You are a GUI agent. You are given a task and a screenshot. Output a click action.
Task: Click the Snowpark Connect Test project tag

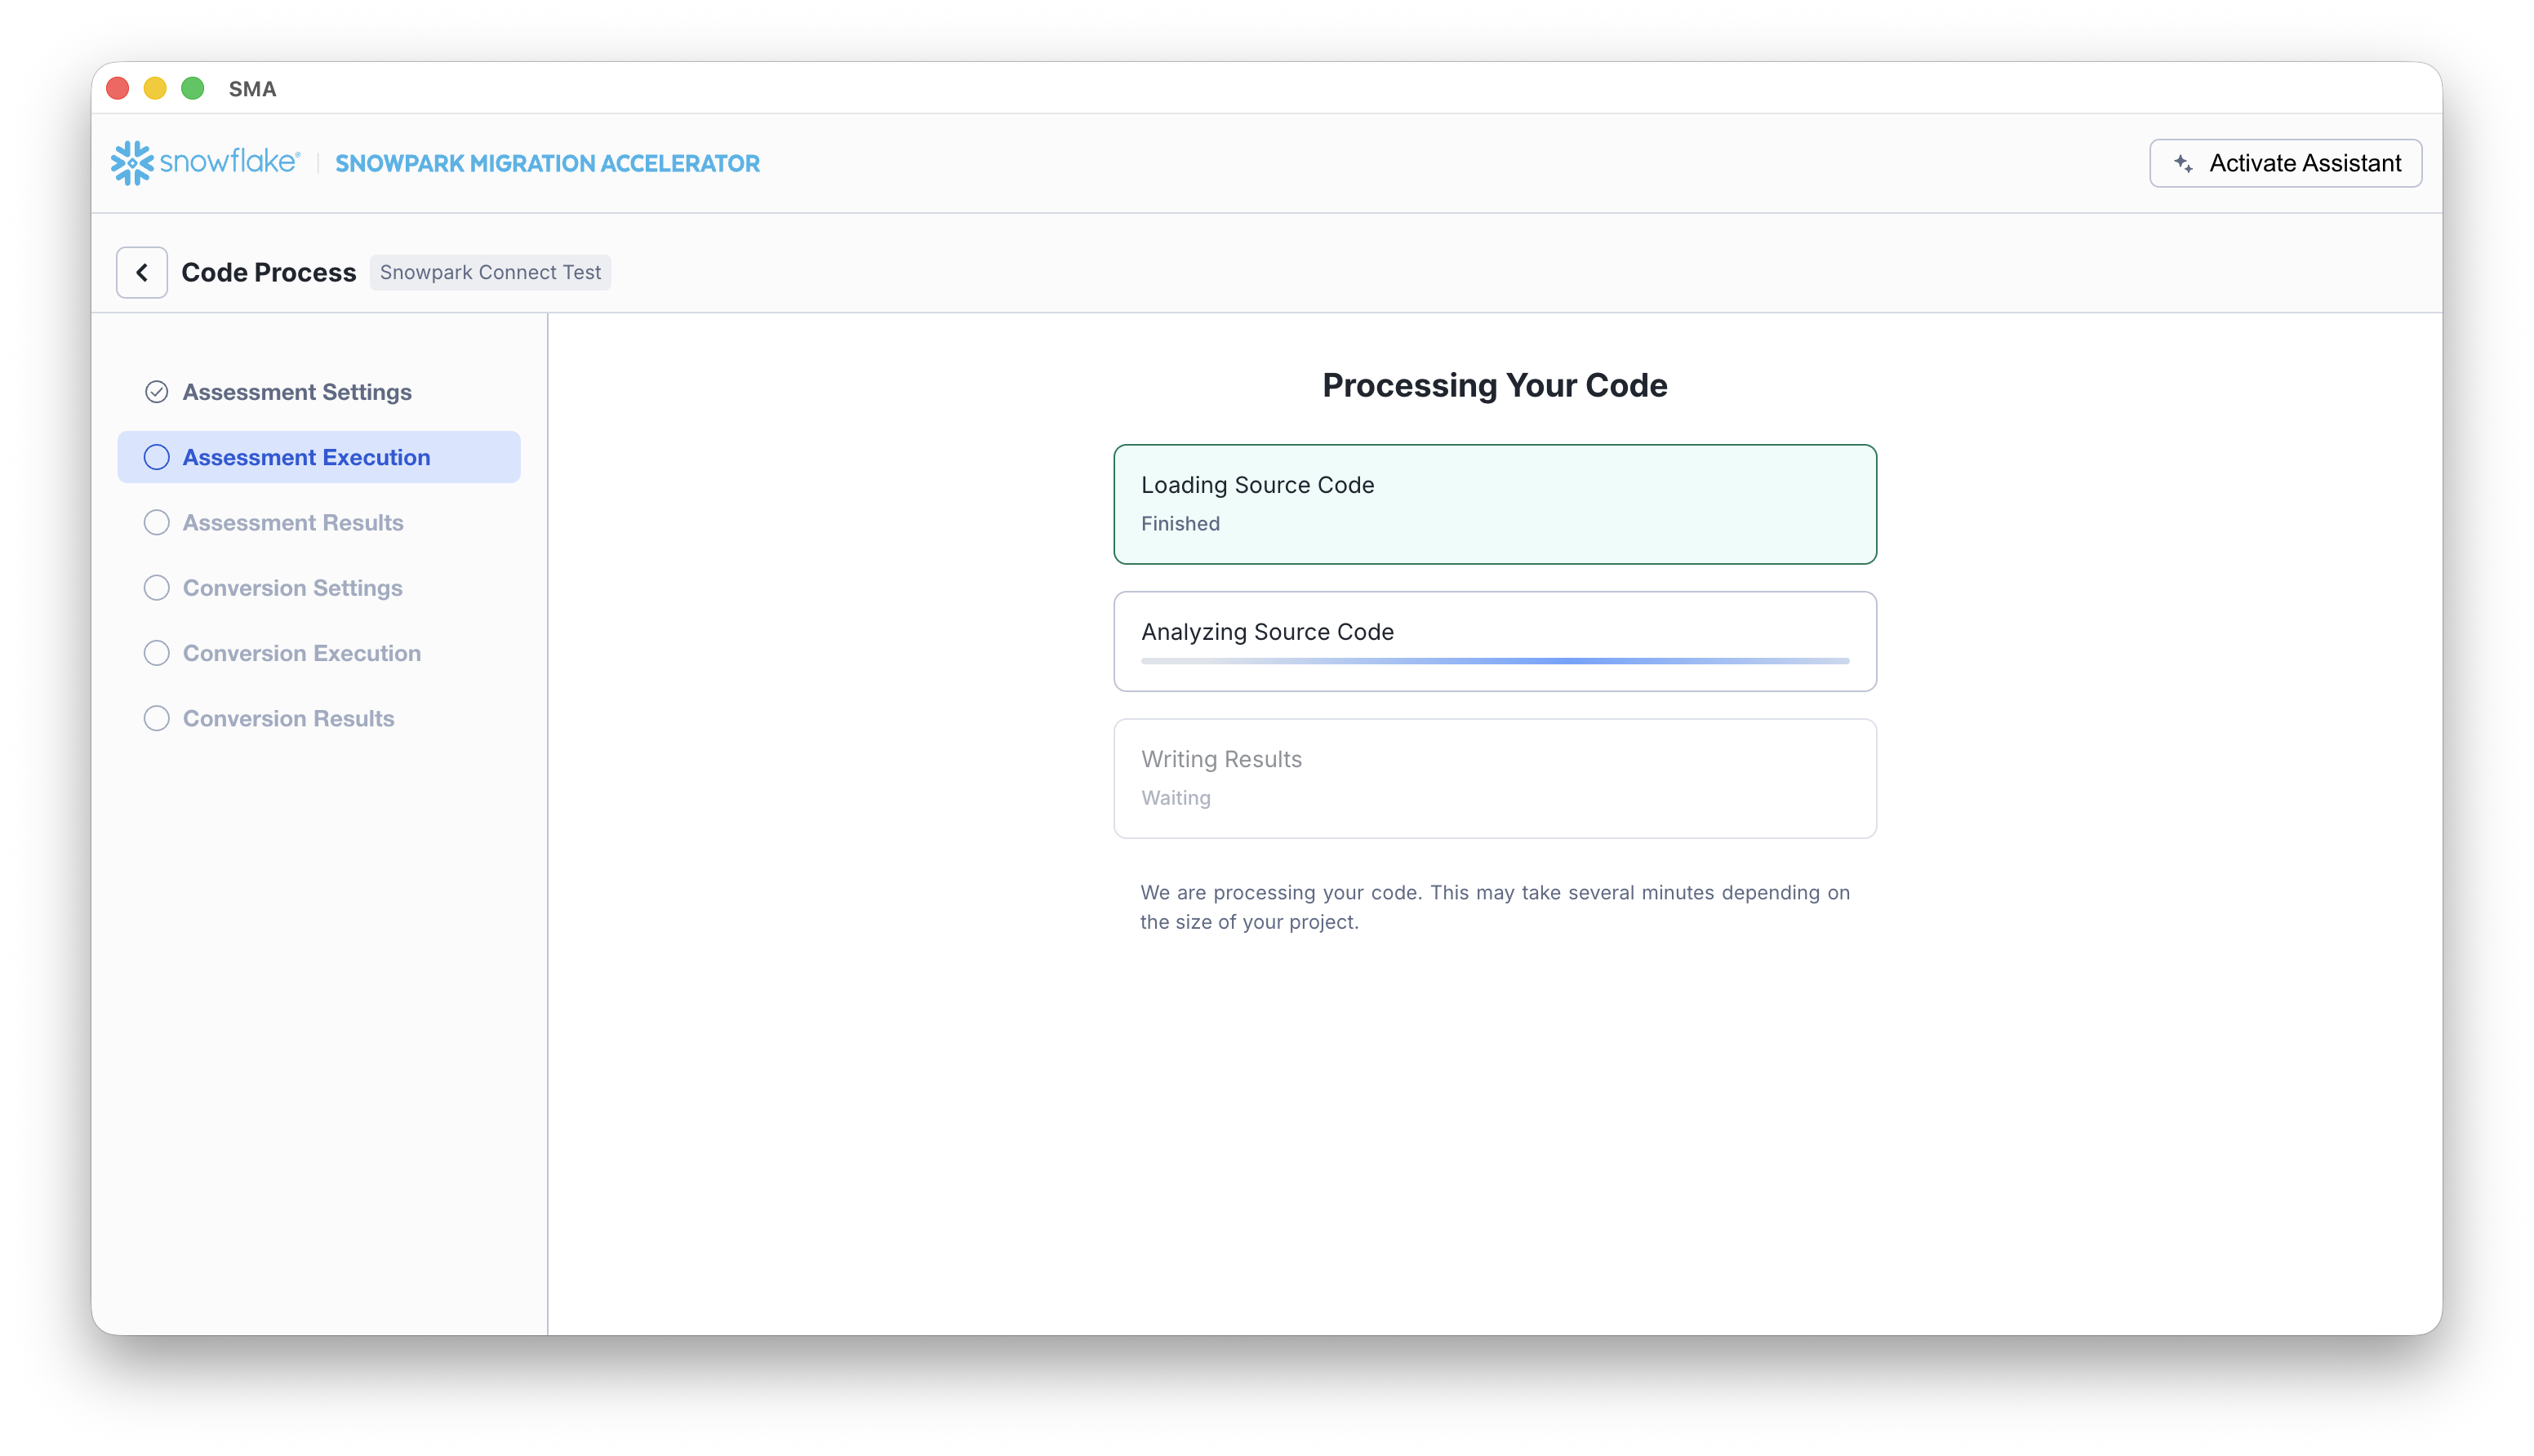tap(490, 272)
